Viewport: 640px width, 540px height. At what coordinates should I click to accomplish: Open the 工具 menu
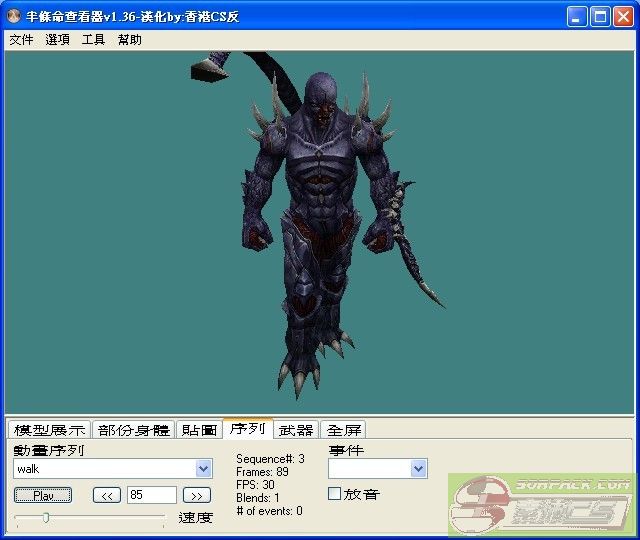click(93, 40)
